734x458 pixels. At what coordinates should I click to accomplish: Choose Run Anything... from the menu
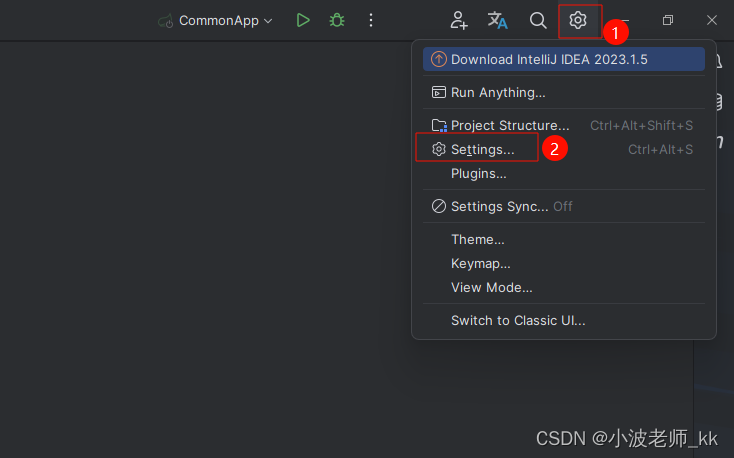(x=564, y=92)
